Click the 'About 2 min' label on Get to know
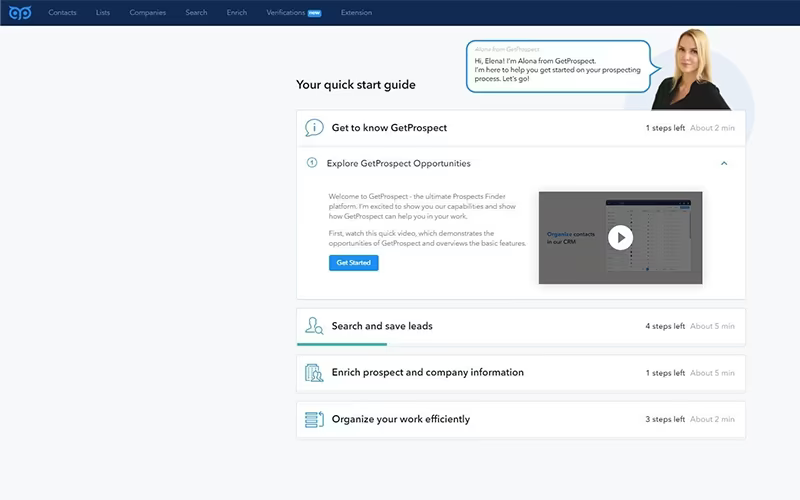 tap(712, 128)
